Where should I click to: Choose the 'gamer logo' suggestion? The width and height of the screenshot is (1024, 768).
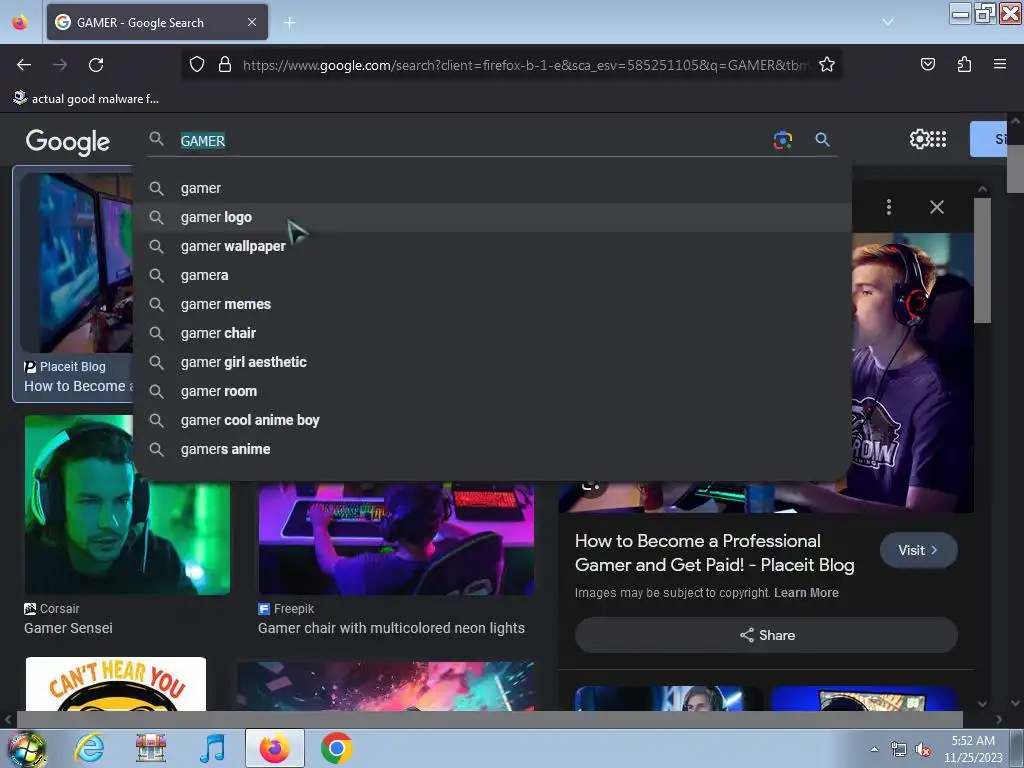(492, 217)
